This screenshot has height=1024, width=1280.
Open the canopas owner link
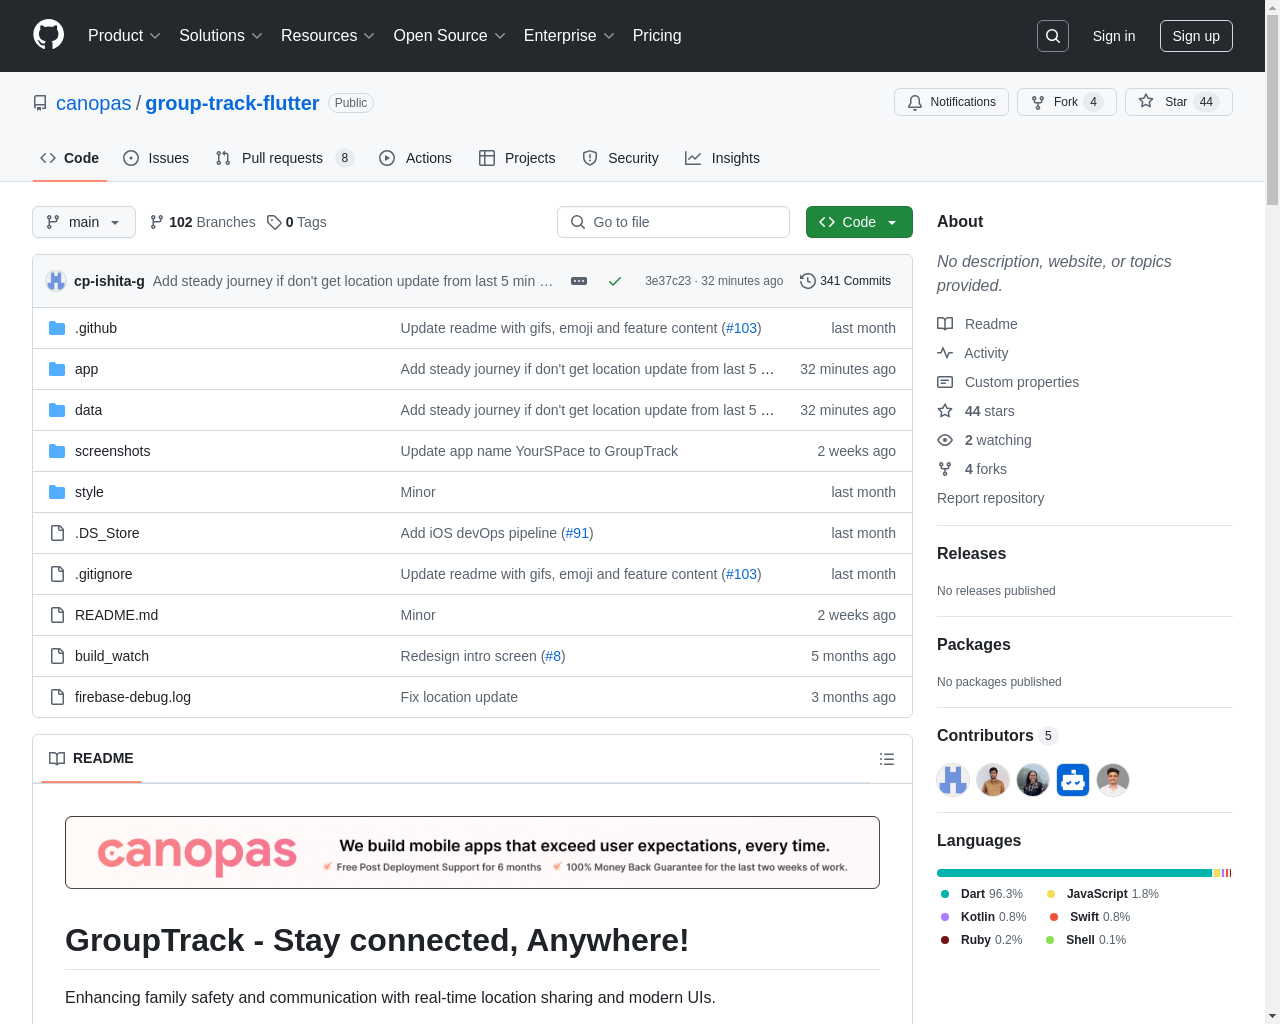[x=94, y=103]
